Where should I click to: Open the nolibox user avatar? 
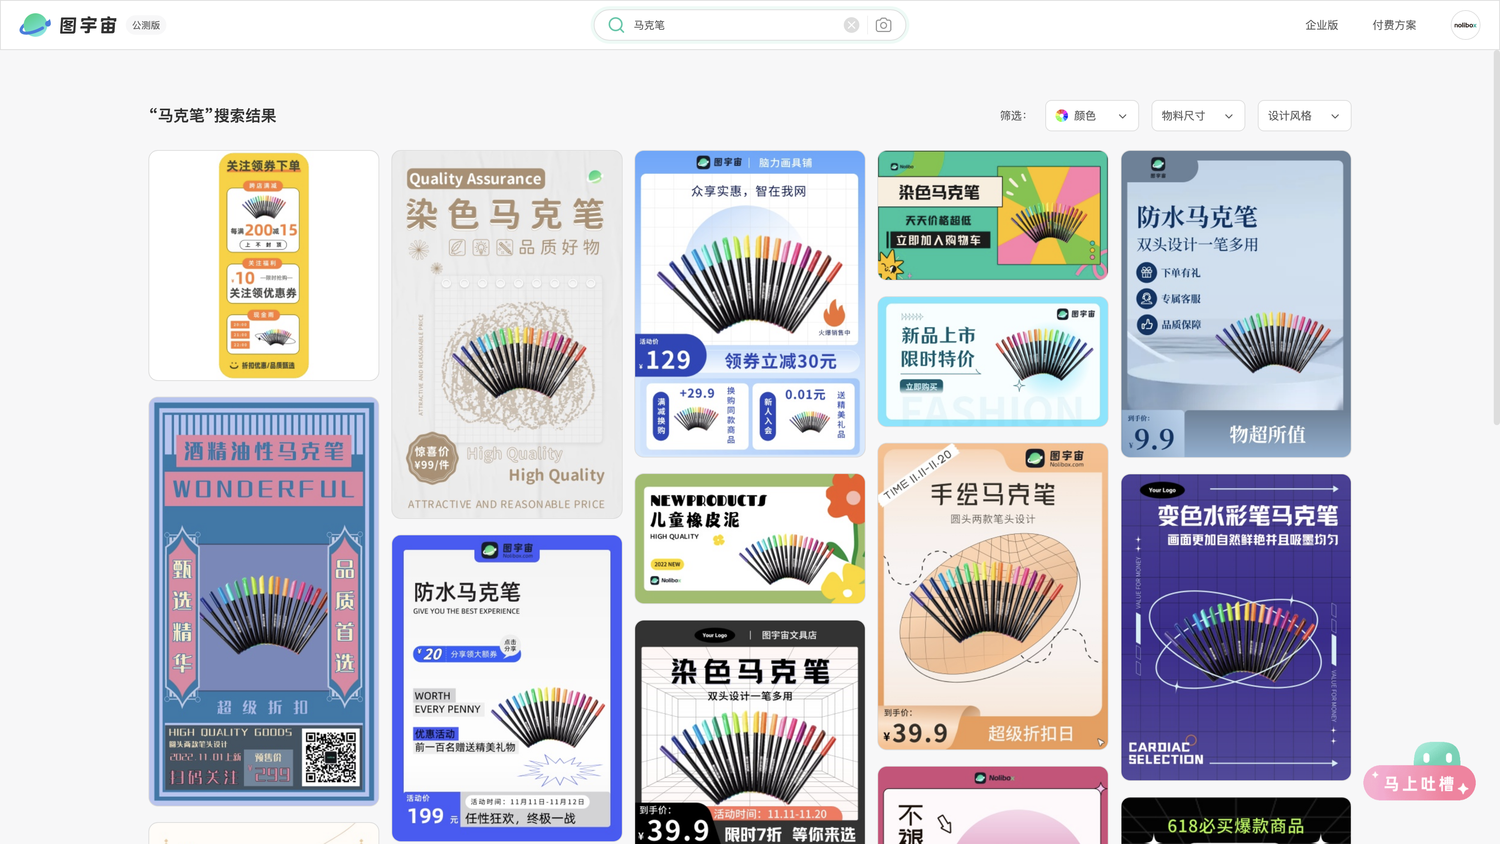[x=1465, y=25]
